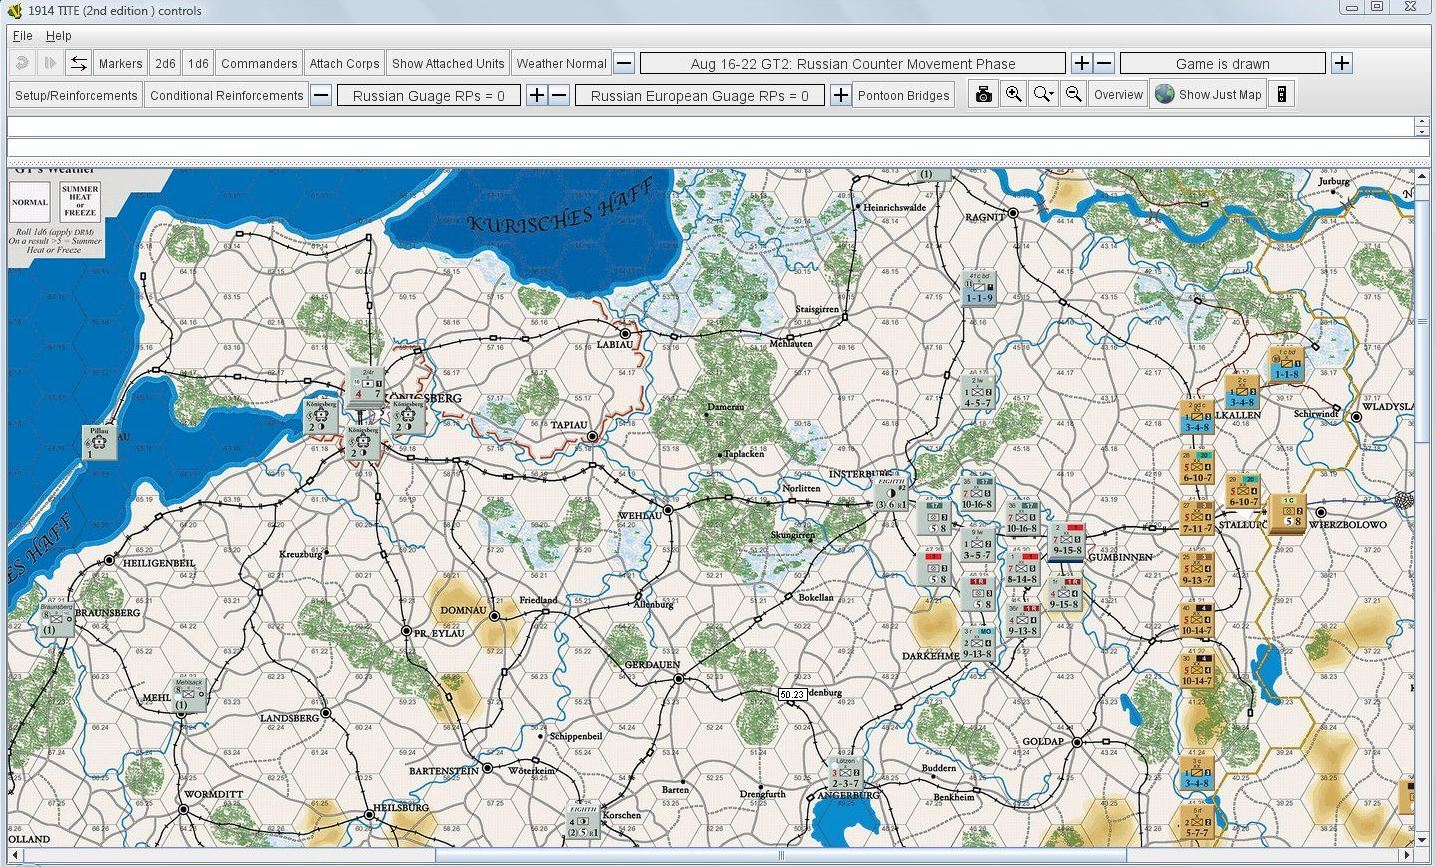
Task: Click the Königsberg city label on map
Action: coord(425,397)
